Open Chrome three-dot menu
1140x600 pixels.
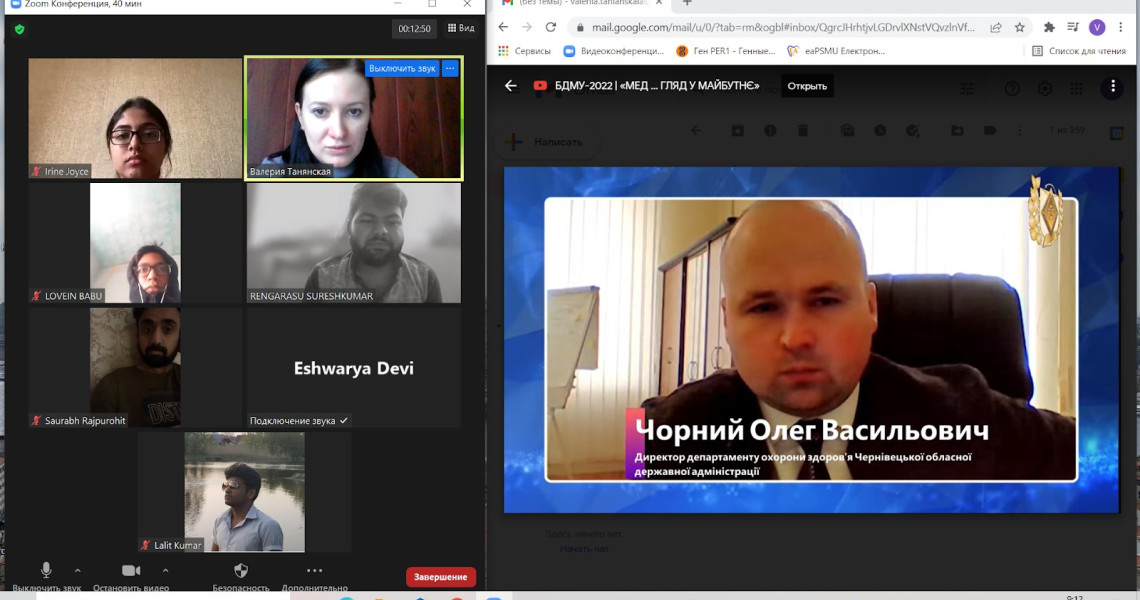(x=1120, y=28)
